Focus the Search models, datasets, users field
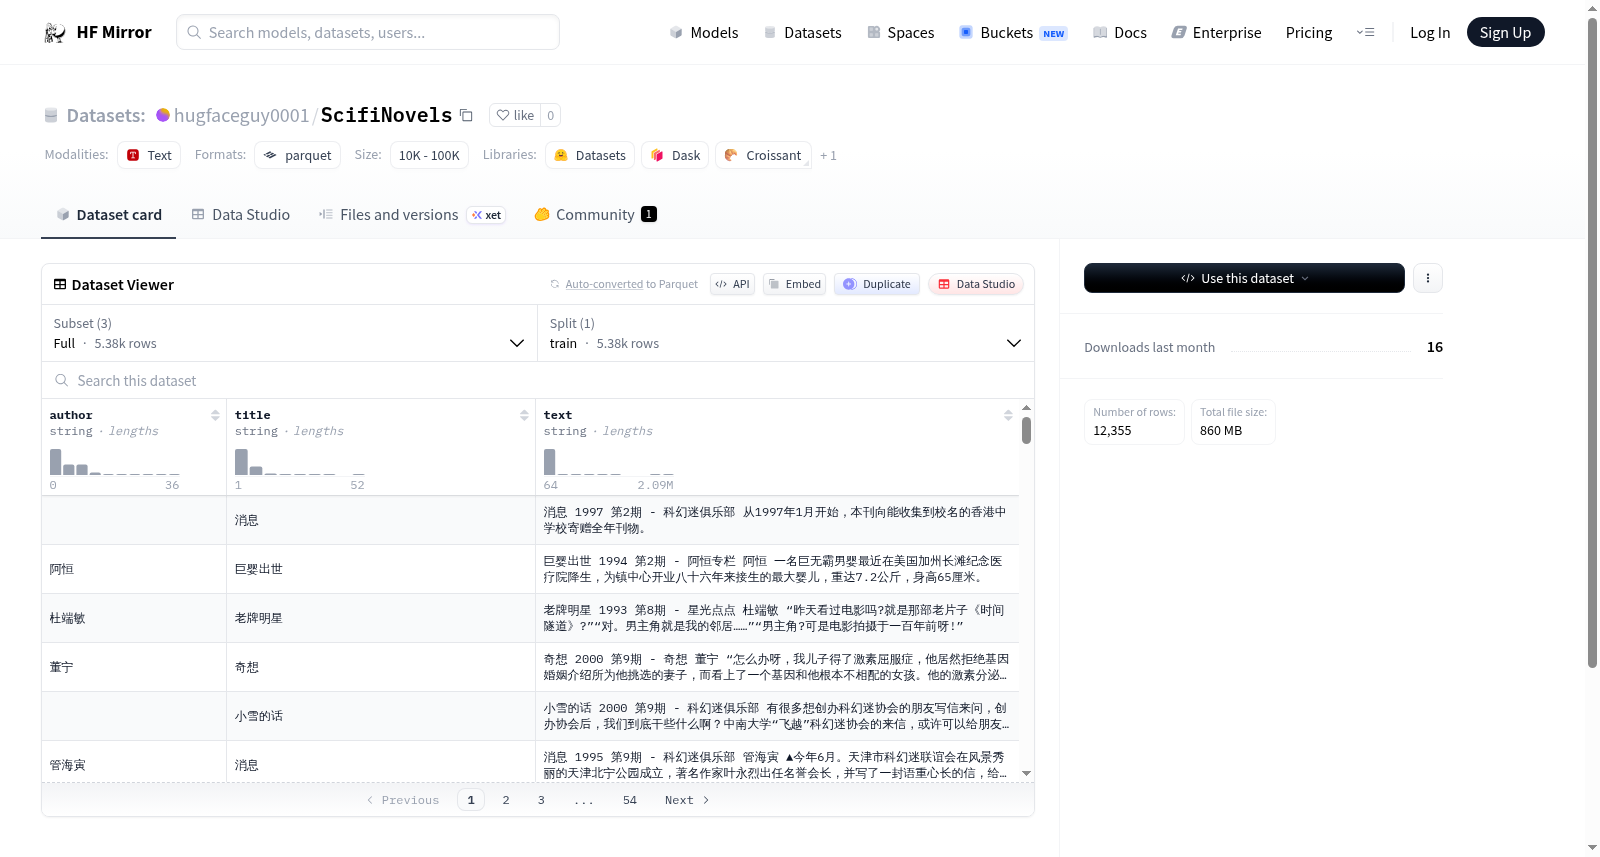This screenshot has height=857, width=1600. click(x=368, y=32)
